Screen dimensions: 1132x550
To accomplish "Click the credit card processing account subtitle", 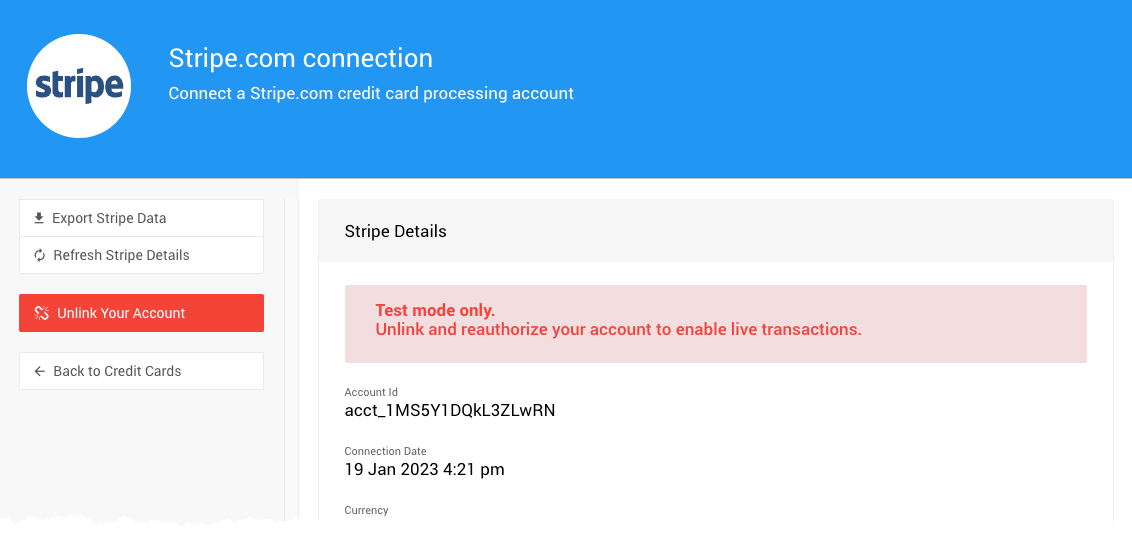I will 371,93.
